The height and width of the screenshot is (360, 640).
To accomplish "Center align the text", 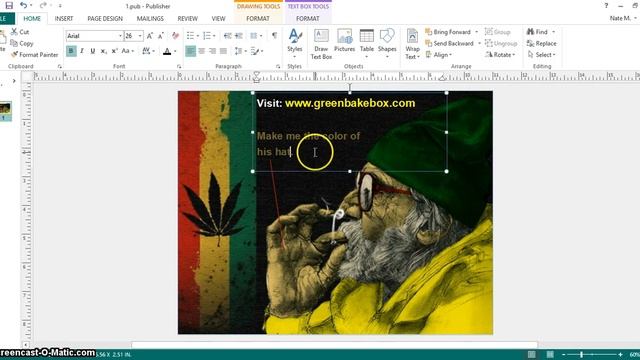I will tap(202, 51).
